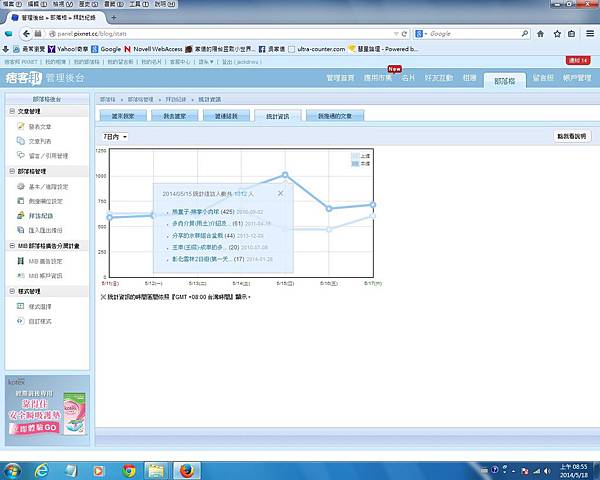Click the Pixnet logo in the header
The height and width of the screenshot is (480, 600).
pos(23,78)
